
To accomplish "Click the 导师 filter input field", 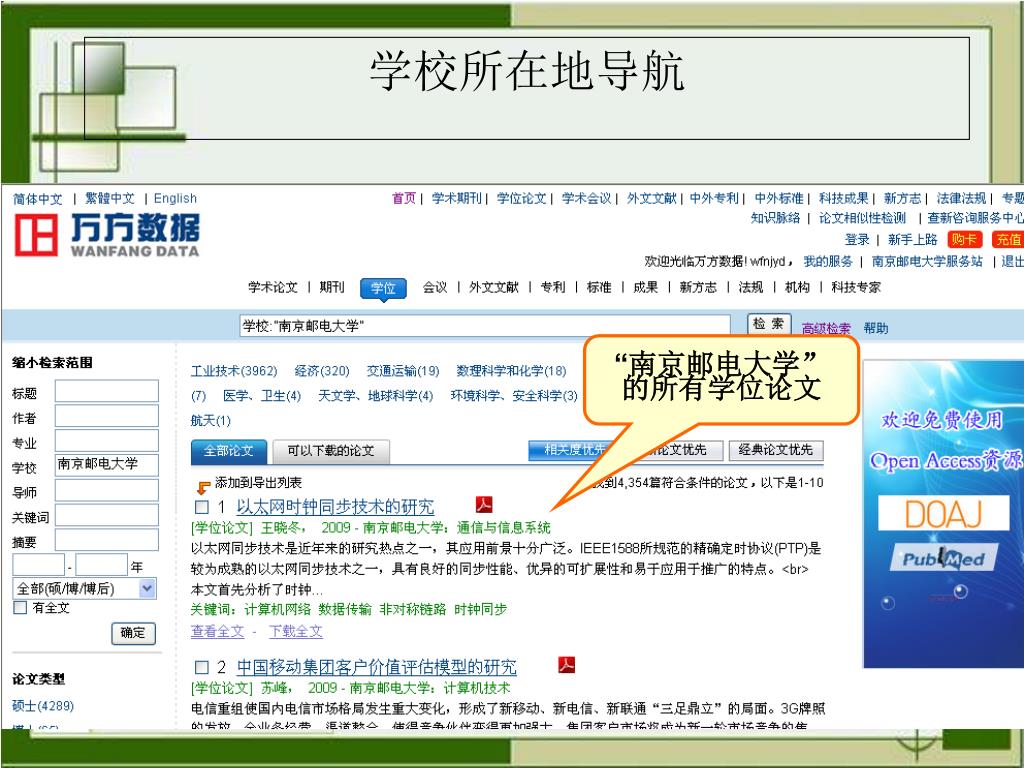I will click(106, 490).
